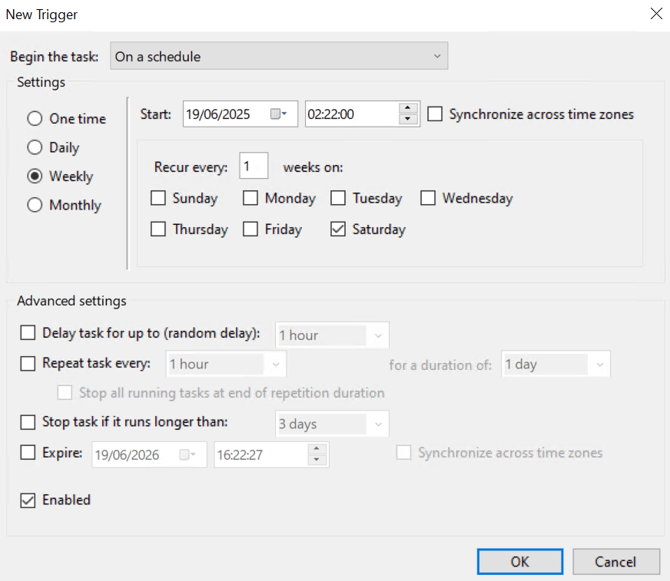The image size is (670, 581).
Task: Check the Monday checkbox
Action: (250, 198)
